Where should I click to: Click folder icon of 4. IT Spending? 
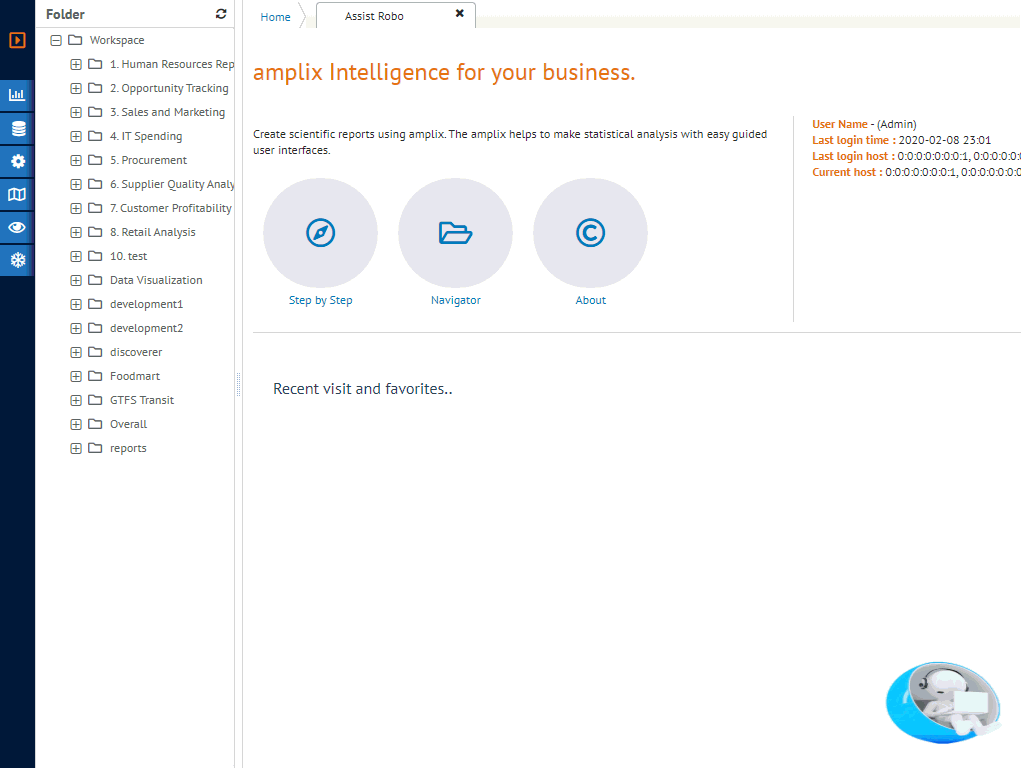pyautogui.click(x=95, y=136)
